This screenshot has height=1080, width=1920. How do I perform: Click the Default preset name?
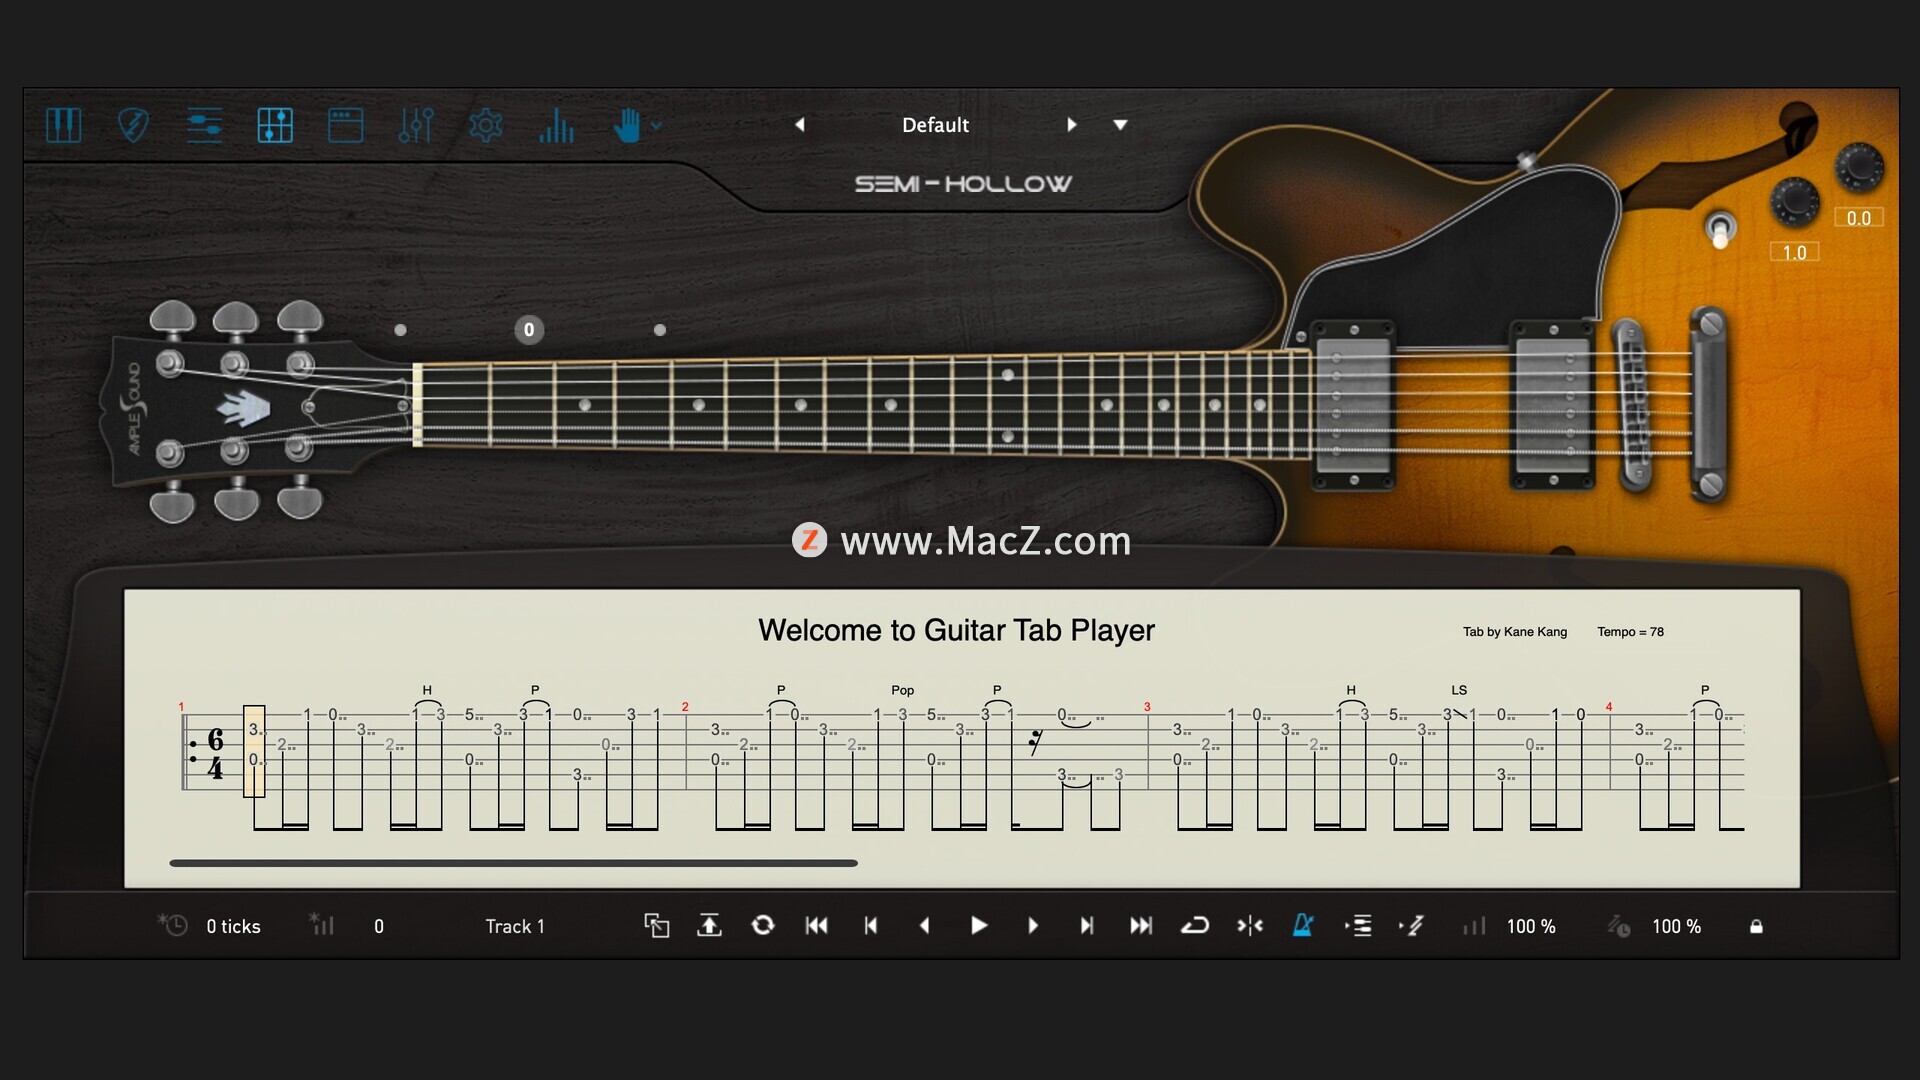coord(935,125)
